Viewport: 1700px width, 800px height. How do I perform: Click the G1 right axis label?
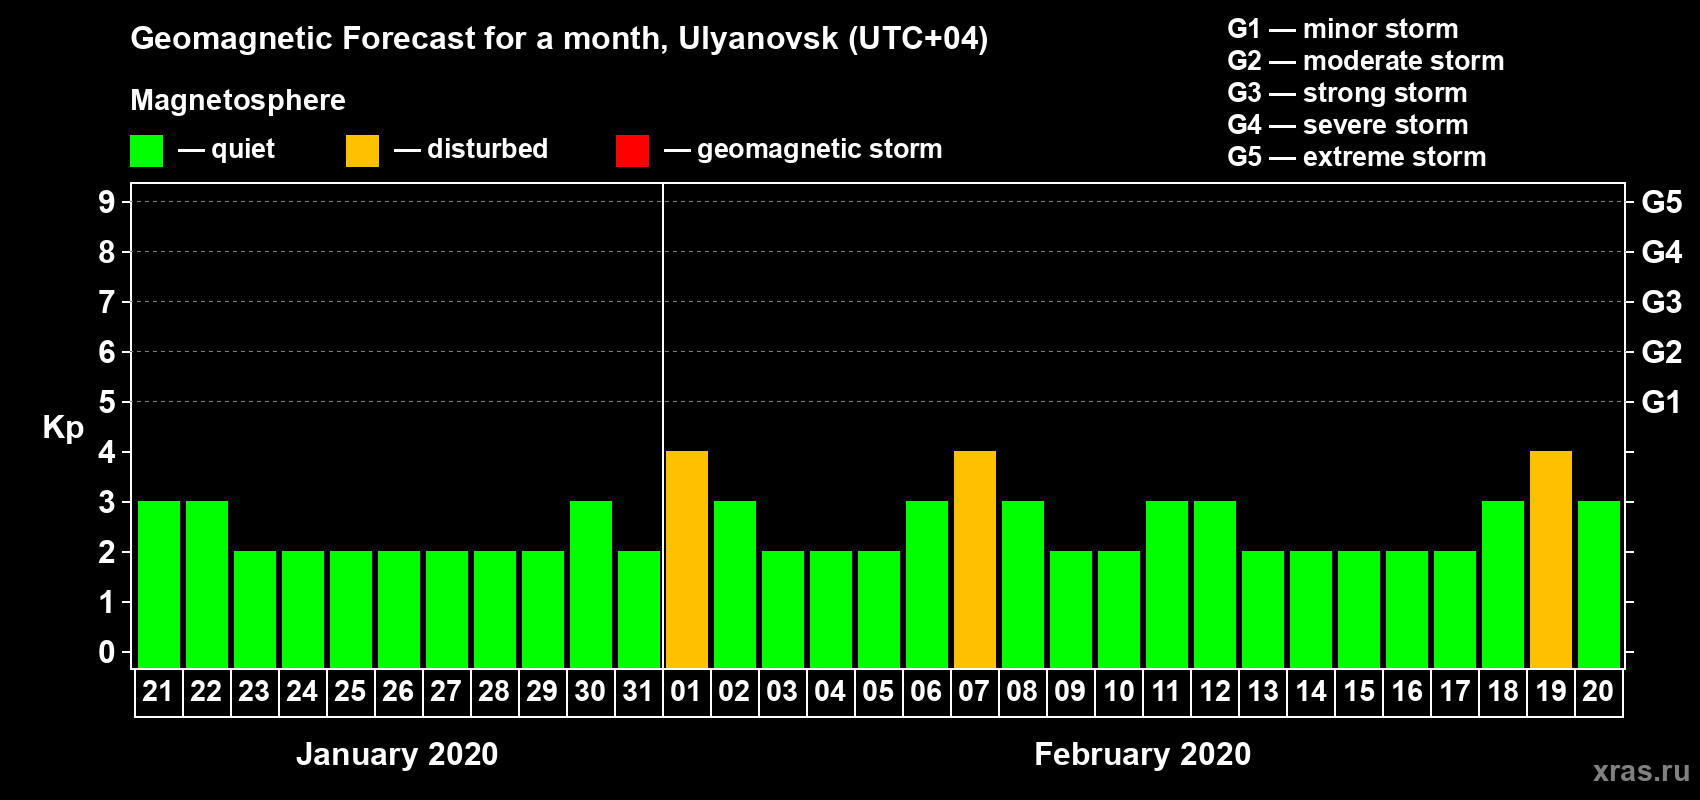1662,402
